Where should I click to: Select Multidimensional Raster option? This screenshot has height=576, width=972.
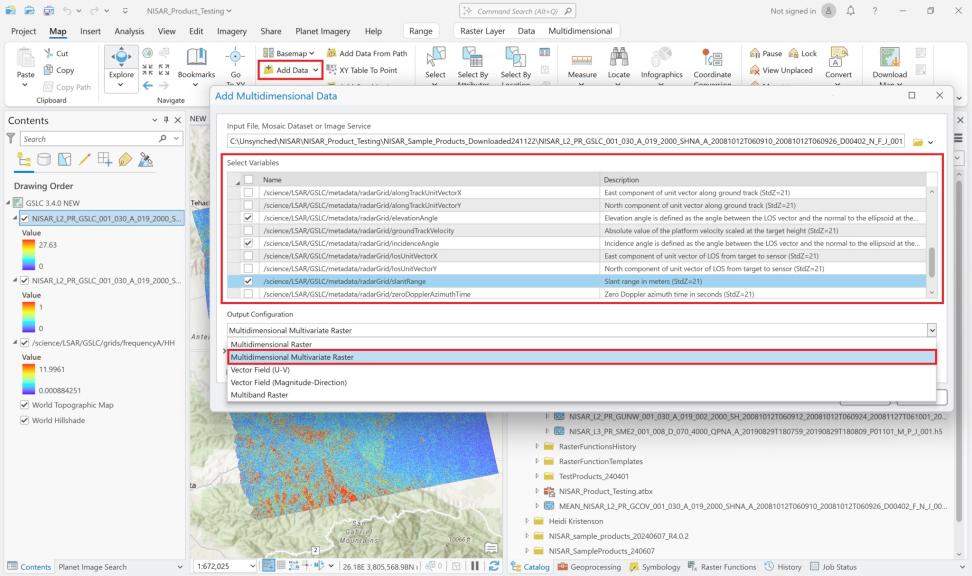pos(581,344)
